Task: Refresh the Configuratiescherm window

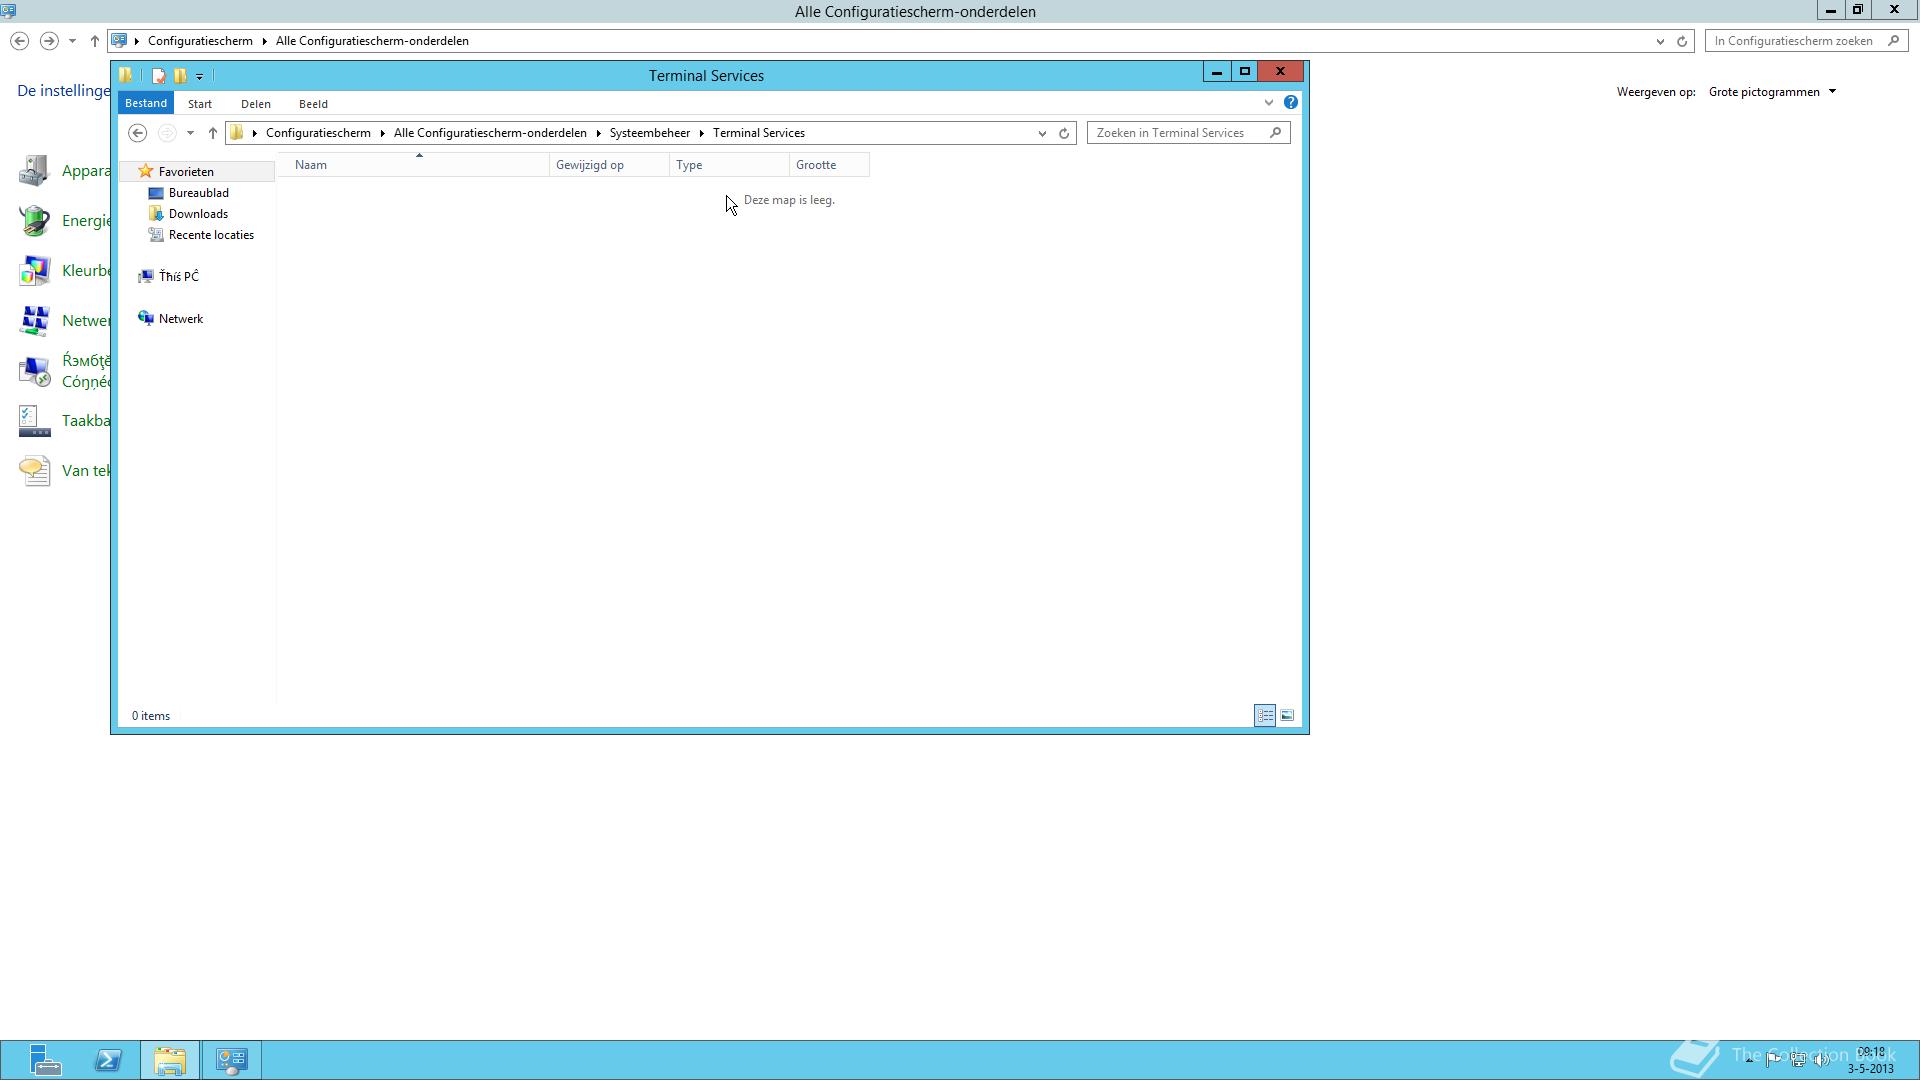Action: click(1682, 41)
